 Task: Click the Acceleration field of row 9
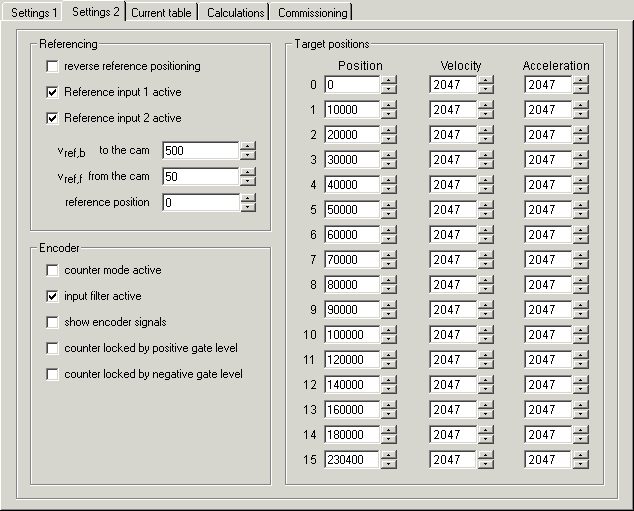click(x=548, y=310)
